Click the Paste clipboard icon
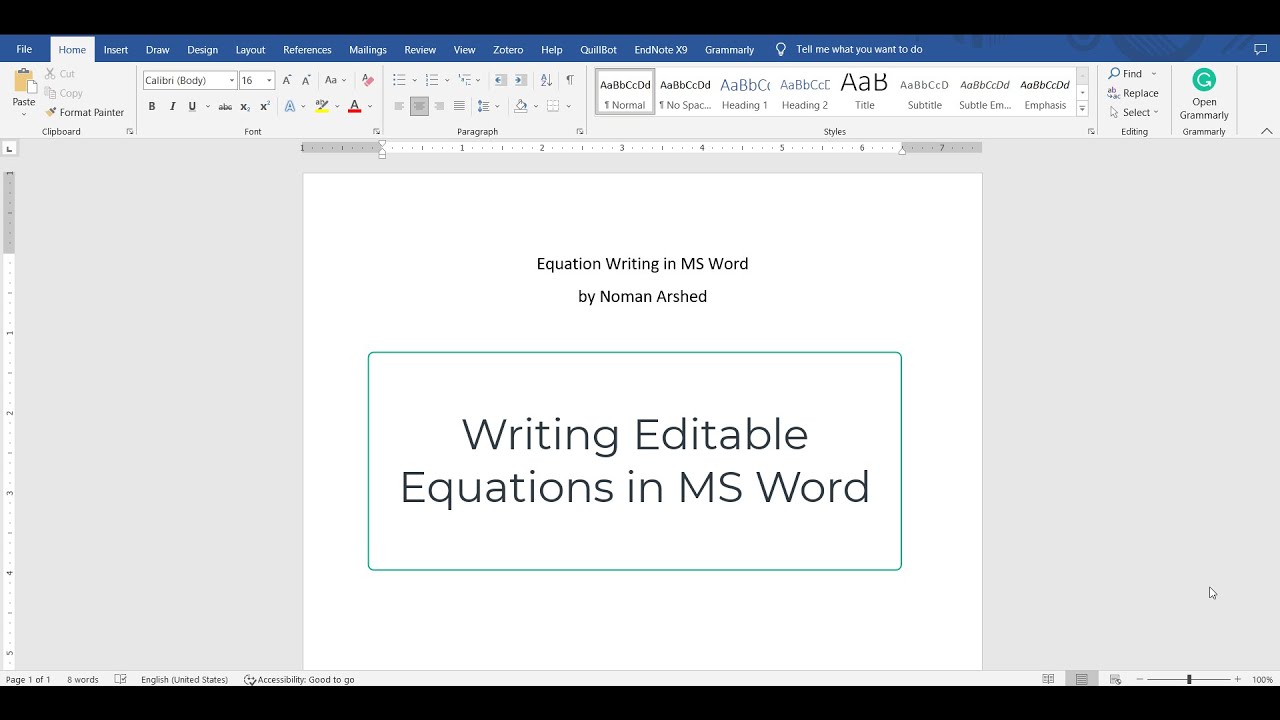Screen dimensions: 1280x720 pyautogui.click(x=24, y=83)
